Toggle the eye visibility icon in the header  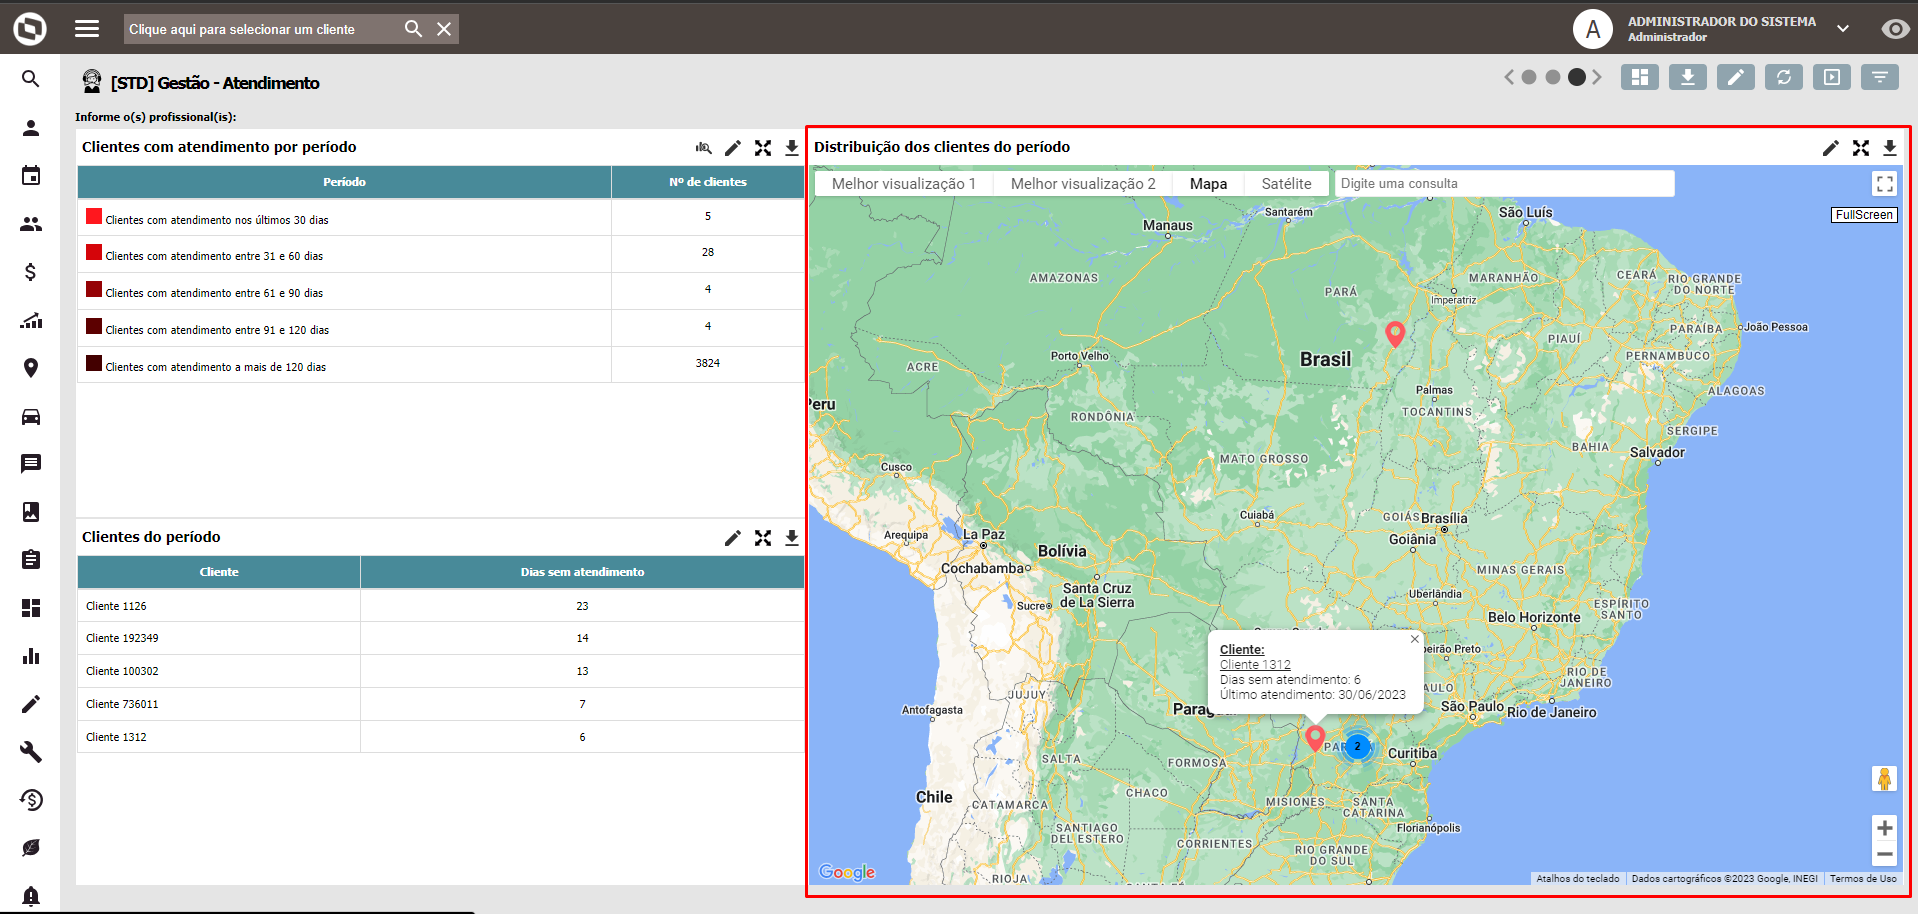[1894, 29]
